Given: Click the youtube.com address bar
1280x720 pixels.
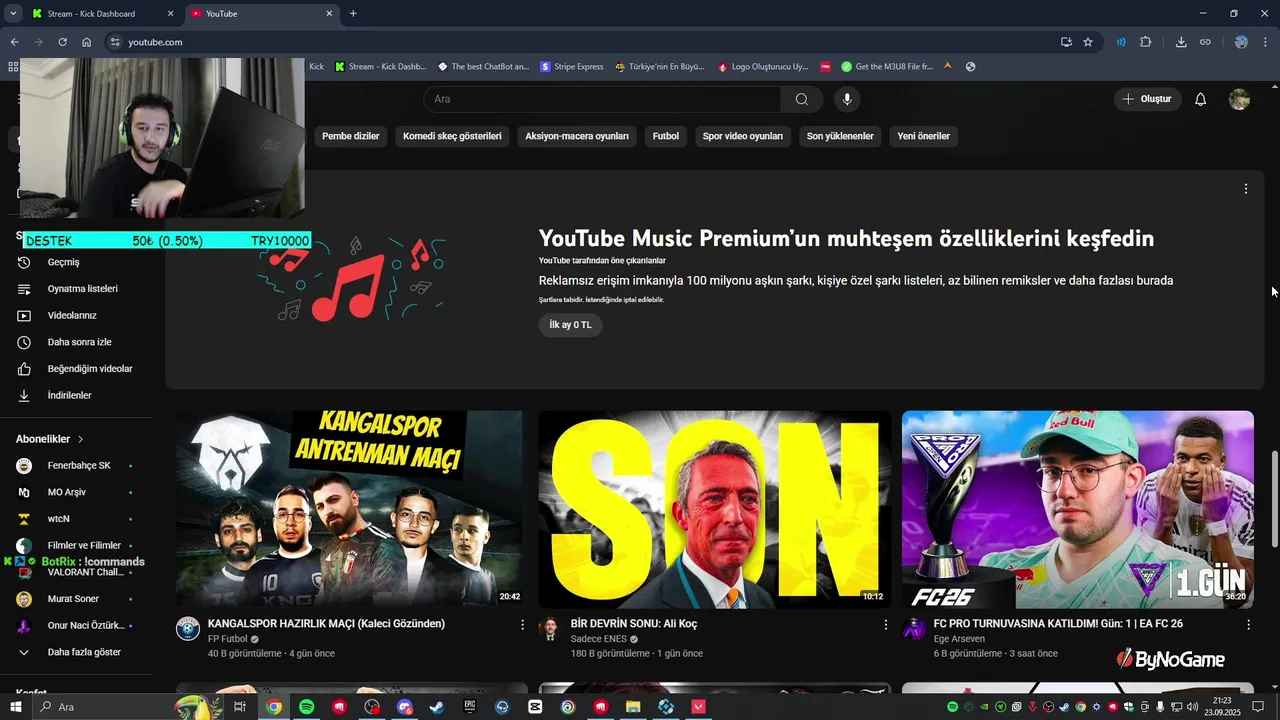Looking at the screenshot, I should click(578, 42).
